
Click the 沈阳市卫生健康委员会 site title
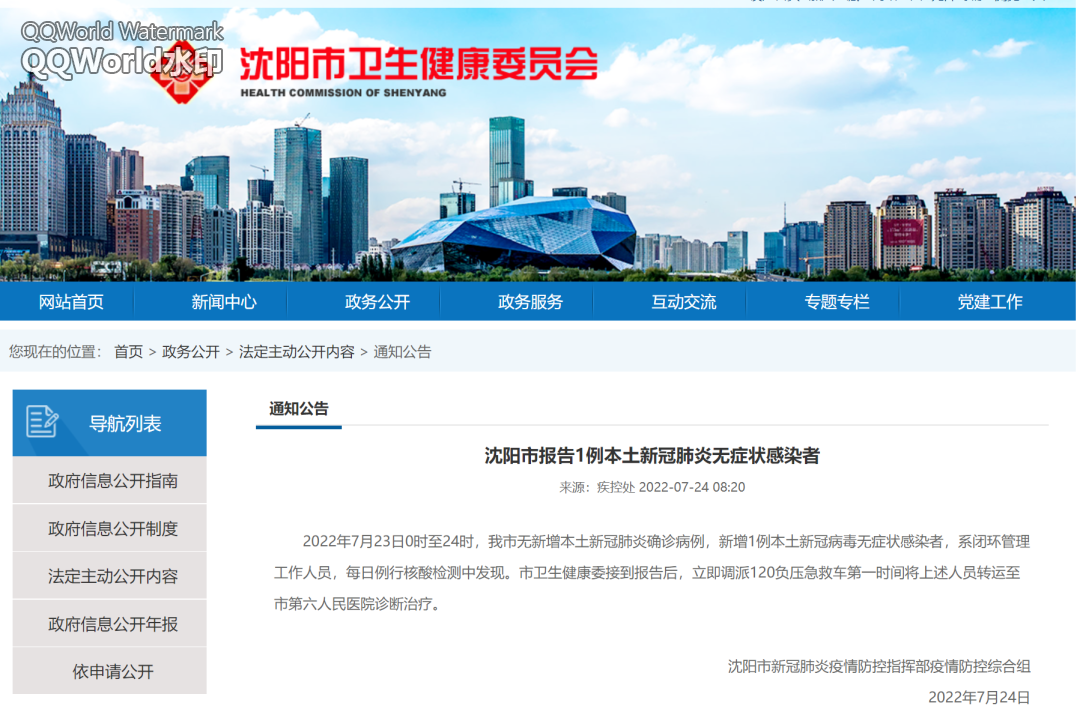pyautogui.click(x=418, y=65)
